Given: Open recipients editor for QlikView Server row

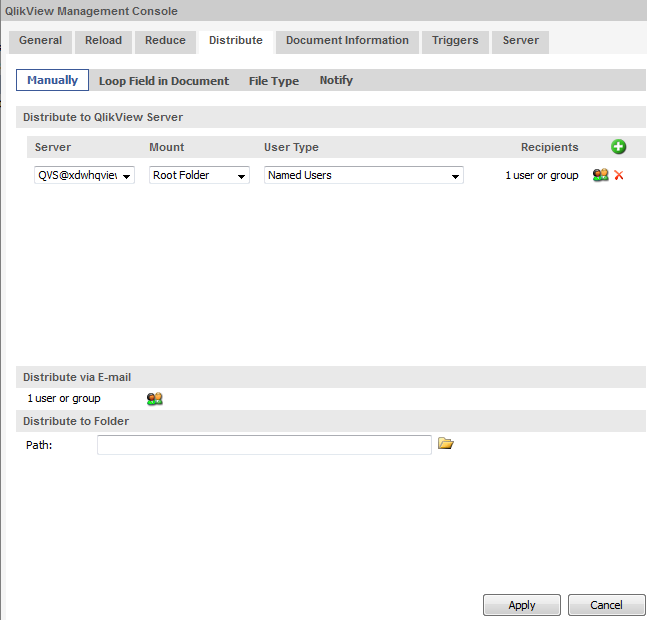Looking at the screenshot, I should coord(600,175).
